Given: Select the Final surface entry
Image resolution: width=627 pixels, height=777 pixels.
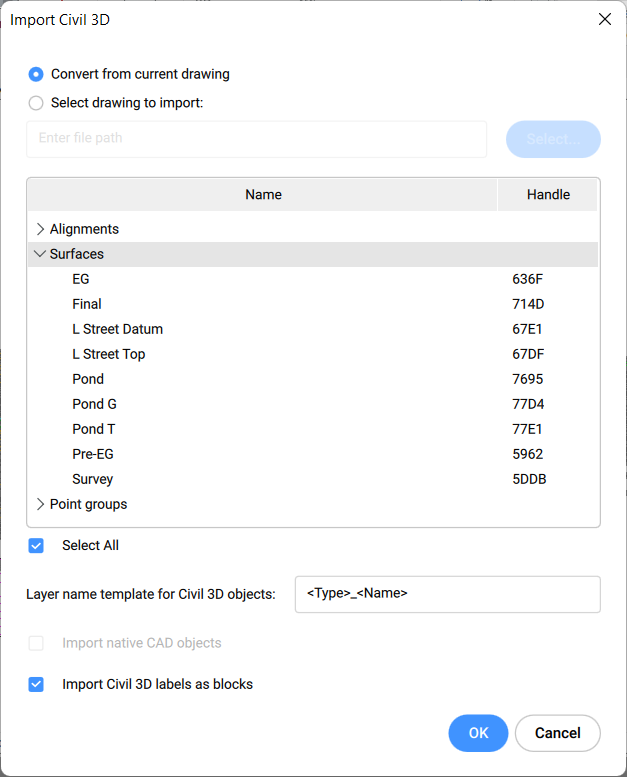Looking at the screenshot, I should point(87,304).
